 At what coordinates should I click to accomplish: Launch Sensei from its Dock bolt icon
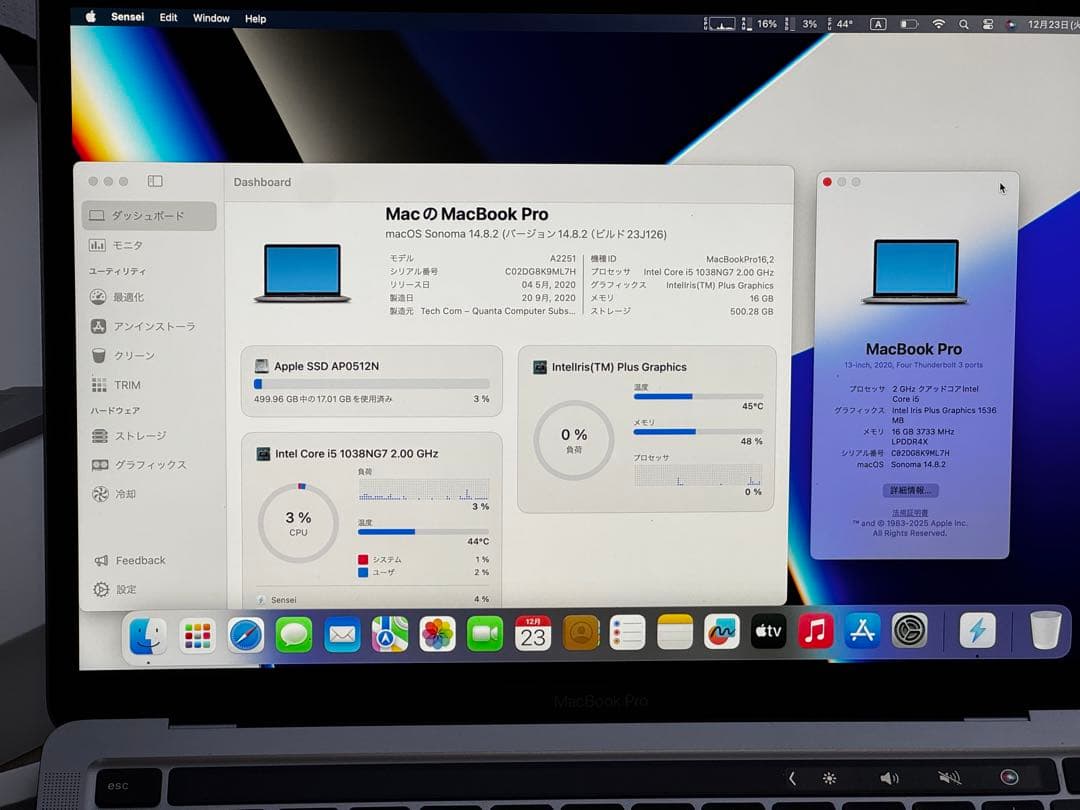[977, 631]
